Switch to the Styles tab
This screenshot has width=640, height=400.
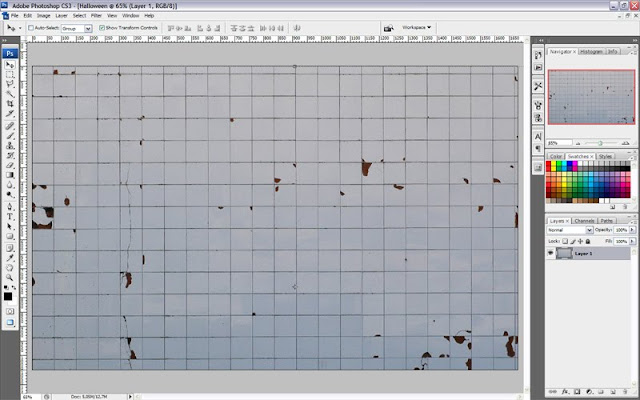click(x=605, y=156)
